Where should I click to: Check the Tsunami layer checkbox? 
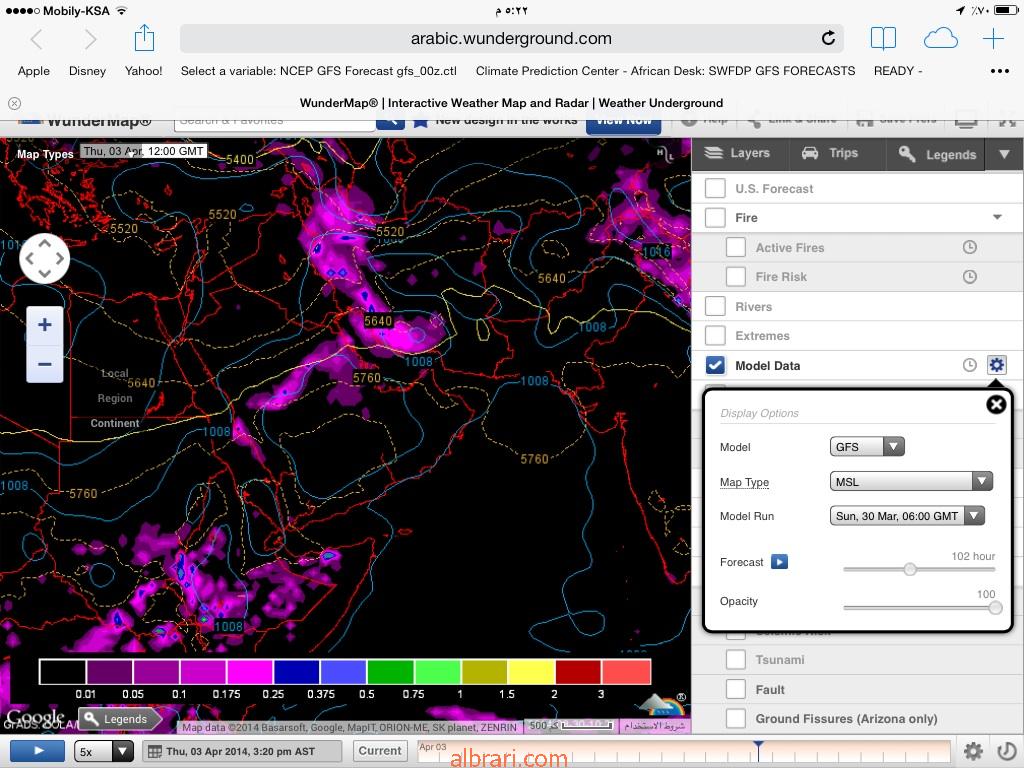click(x=736, y=660)
